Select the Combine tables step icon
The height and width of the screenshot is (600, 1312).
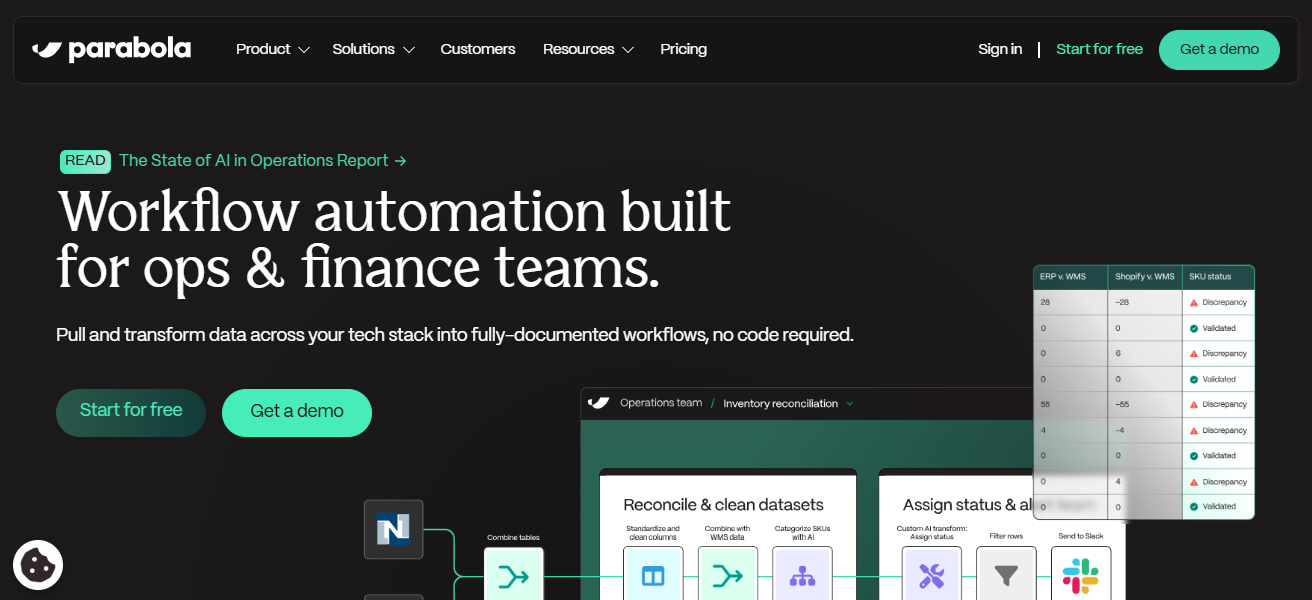pyautogui.click(x=513, y=576)
